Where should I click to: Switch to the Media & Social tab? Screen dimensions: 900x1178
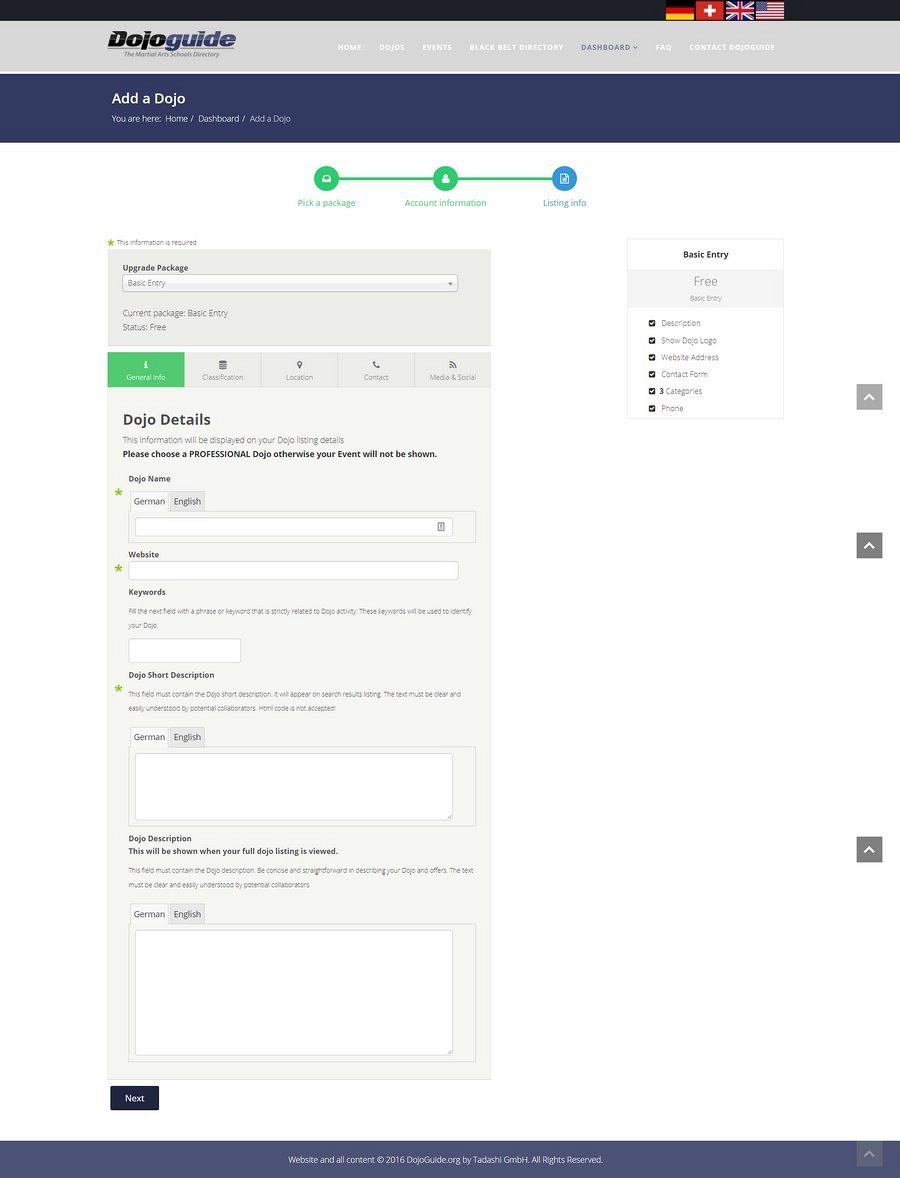tap(452, 370)
